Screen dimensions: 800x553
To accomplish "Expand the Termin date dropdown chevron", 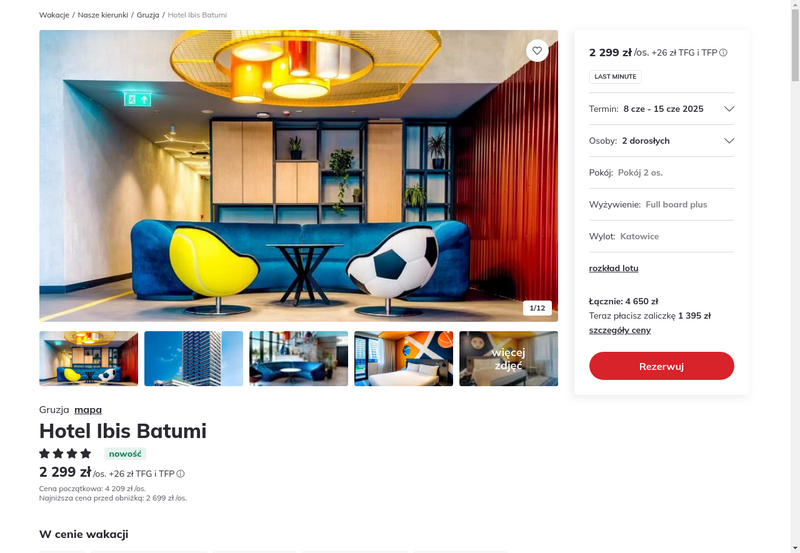I will click(729, 109).
